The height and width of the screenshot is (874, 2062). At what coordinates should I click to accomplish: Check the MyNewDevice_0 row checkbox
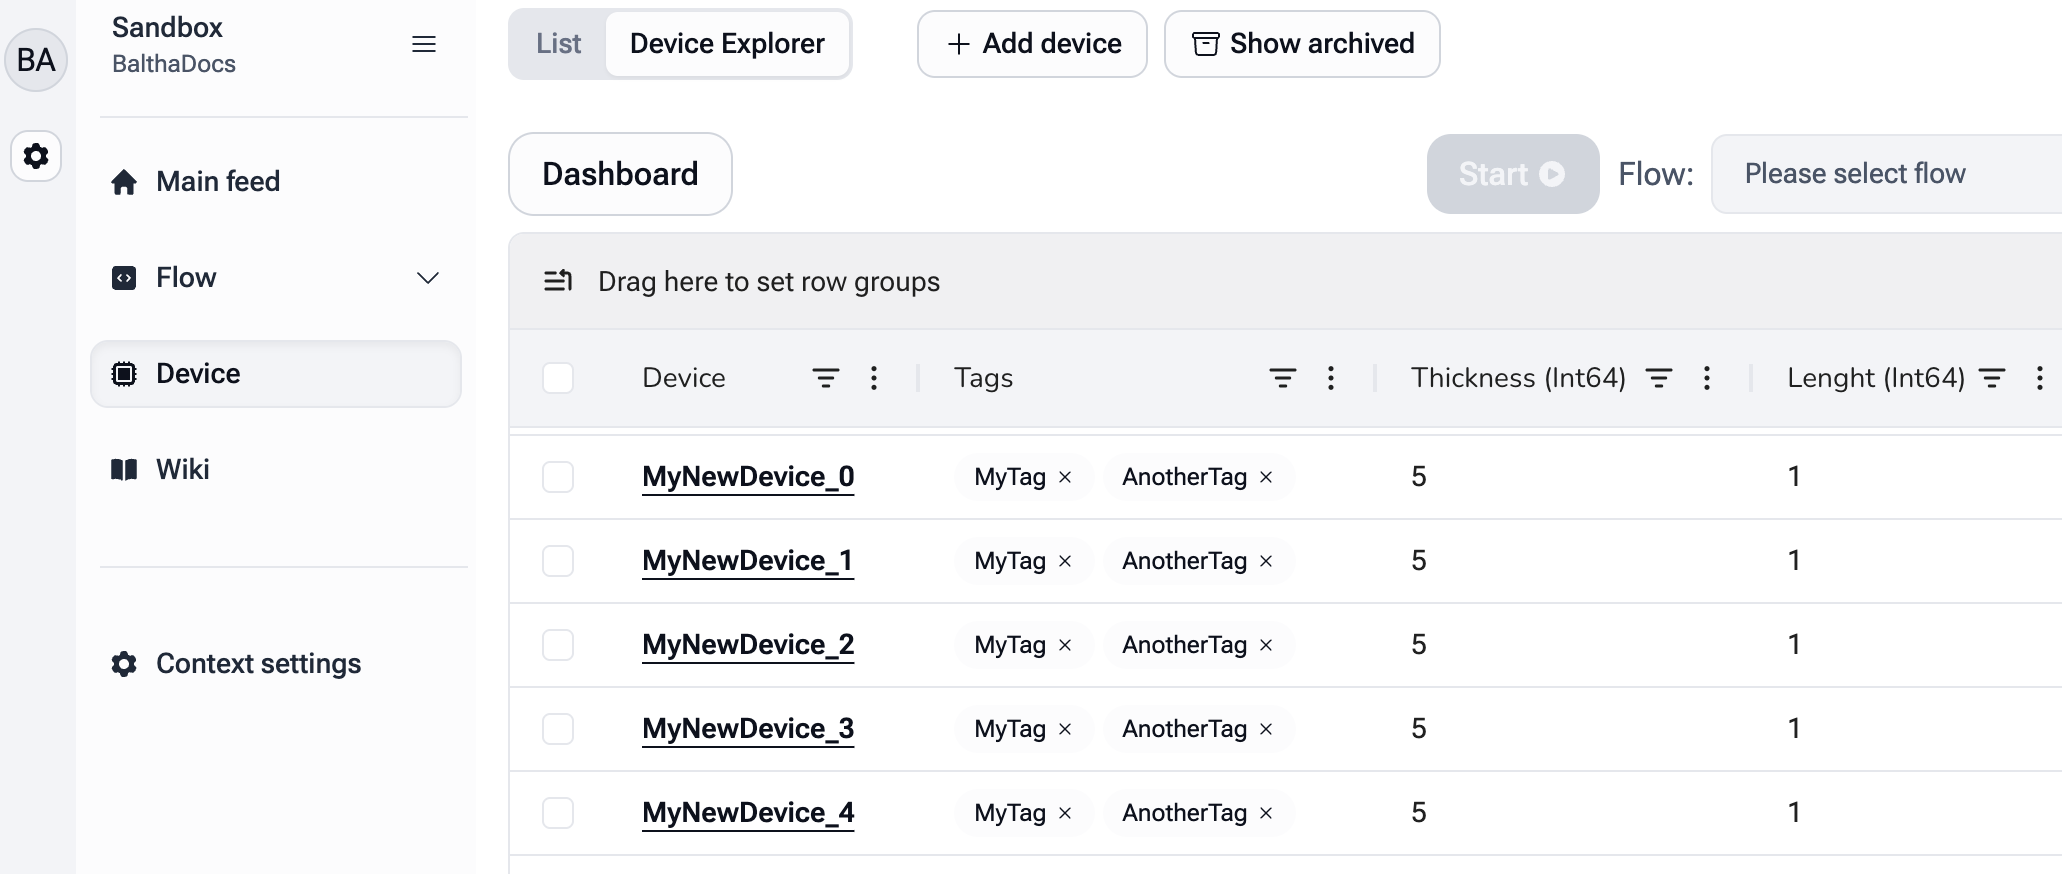tap(558, 477)
